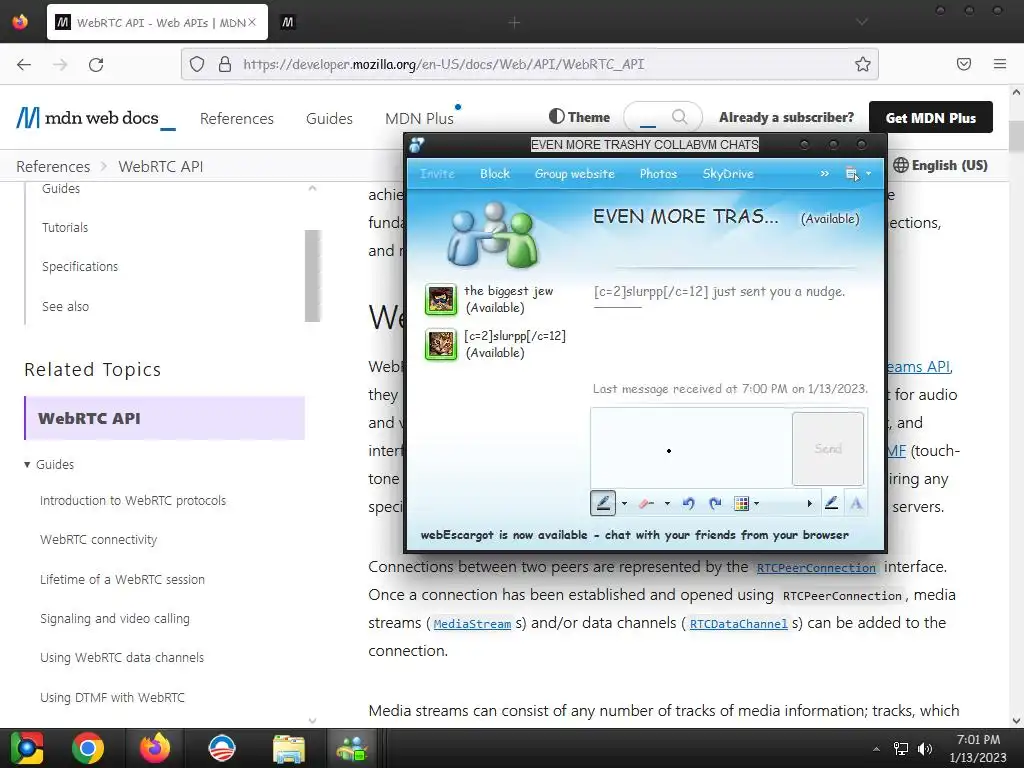
Task: Switch to the second MDN tab
Action: [287, 22]
